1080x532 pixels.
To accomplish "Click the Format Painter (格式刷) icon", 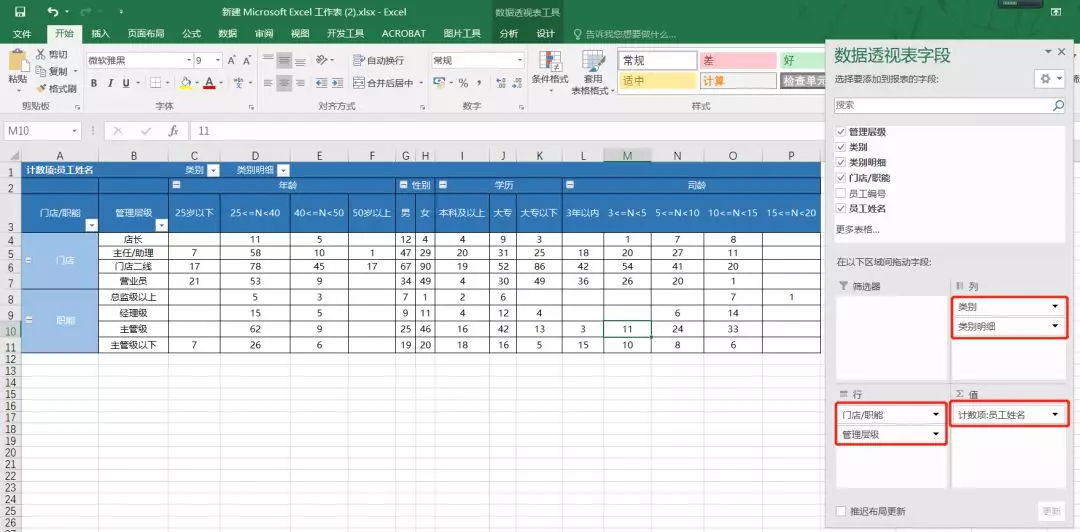I will (41, 88).
